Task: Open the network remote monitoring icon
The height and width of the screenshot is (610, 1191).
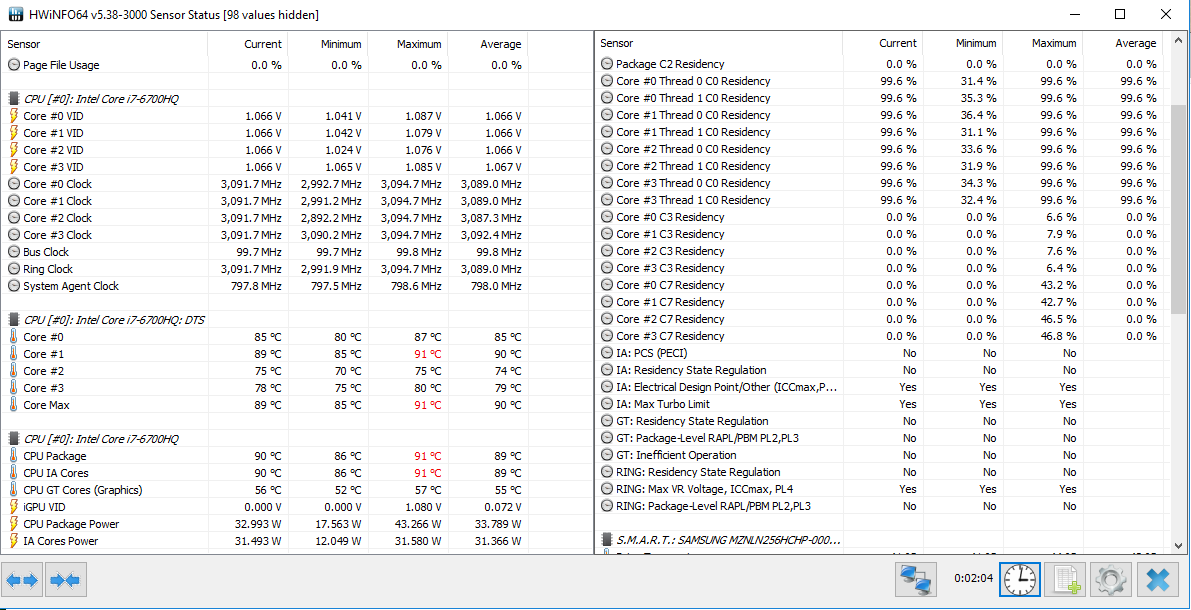Action: pos(918,581)
